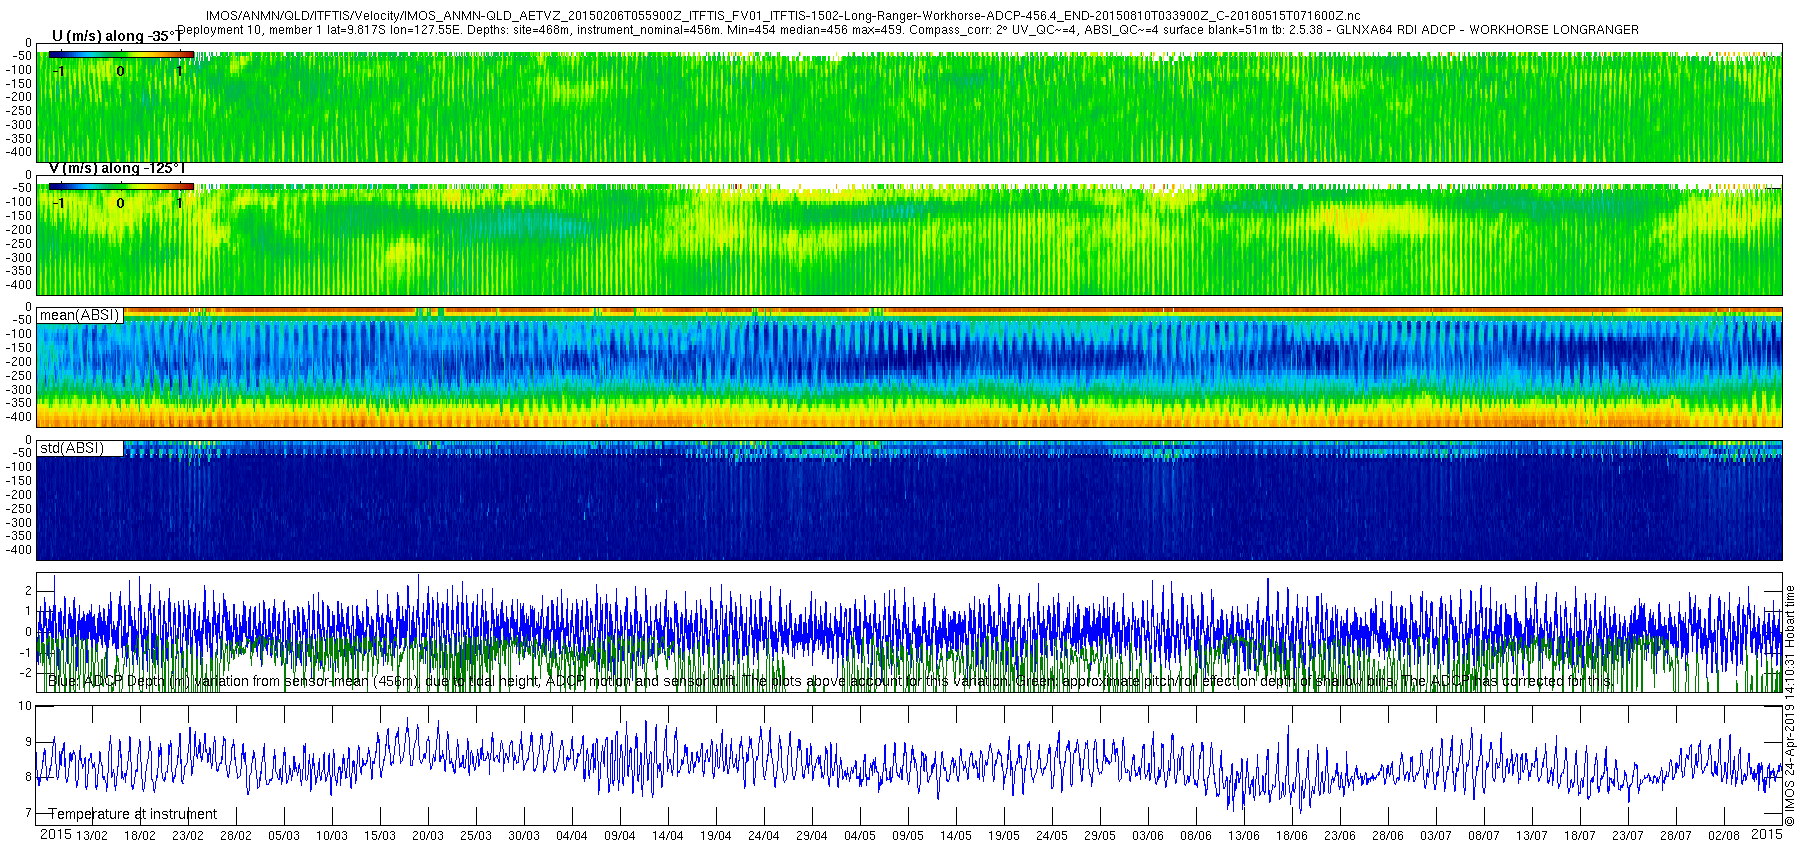
Task: Click the '15/03' date tick label
Action: click(x=379, y=836)
